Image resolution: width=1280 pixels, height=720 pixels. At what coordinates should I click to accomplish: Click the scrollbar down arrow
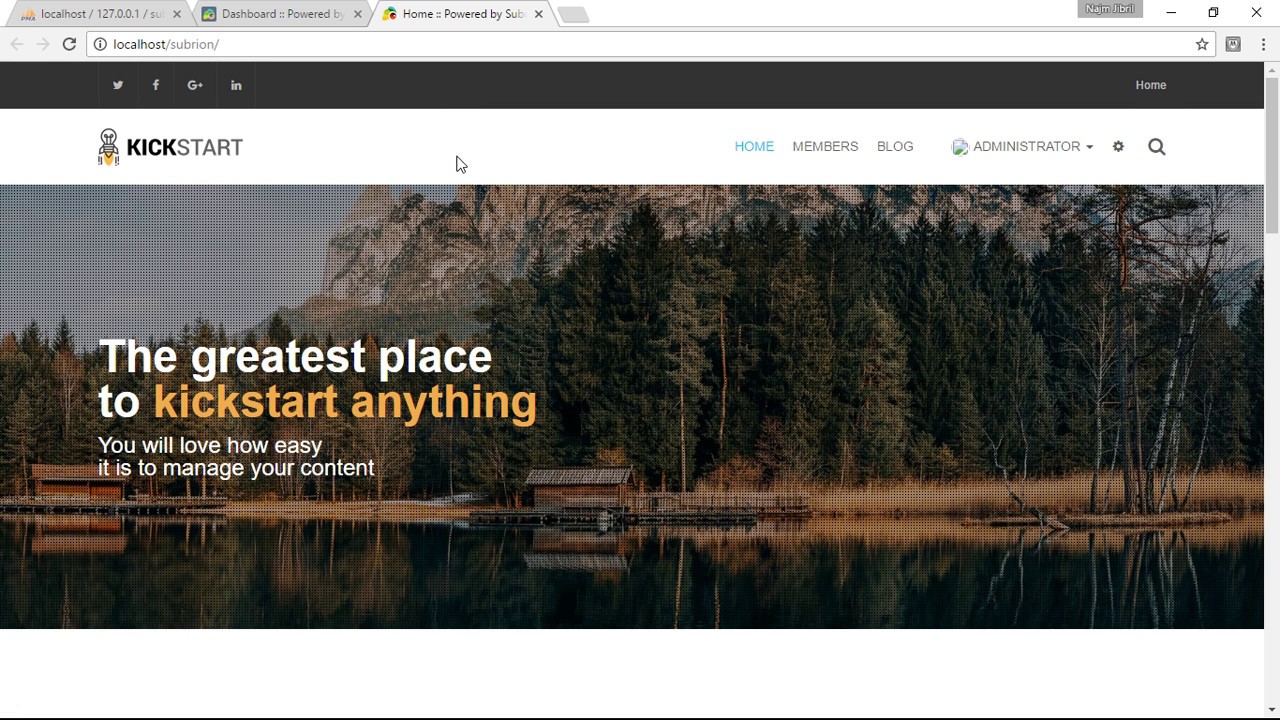point(1272,711)
